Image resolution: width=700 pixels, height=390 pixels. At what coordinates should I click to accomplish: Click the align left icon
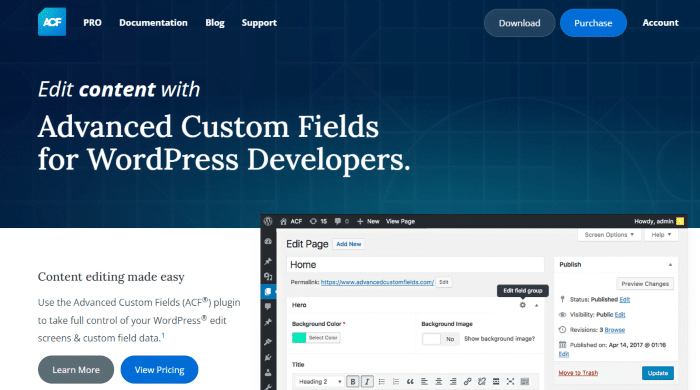coord(425,382)
